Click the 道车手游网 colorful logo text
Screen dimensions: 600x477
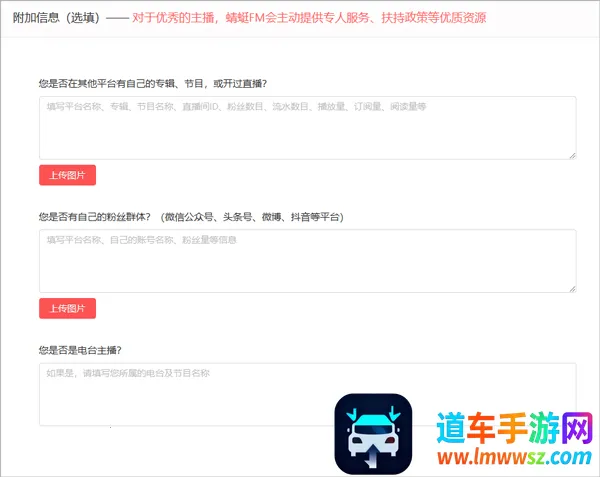pos(509,429)
